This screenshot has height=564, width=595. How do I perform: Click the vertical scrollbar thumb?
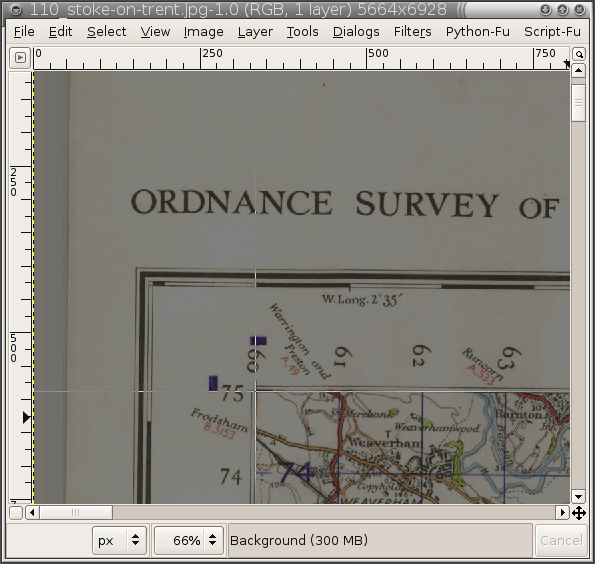[578, 103]
